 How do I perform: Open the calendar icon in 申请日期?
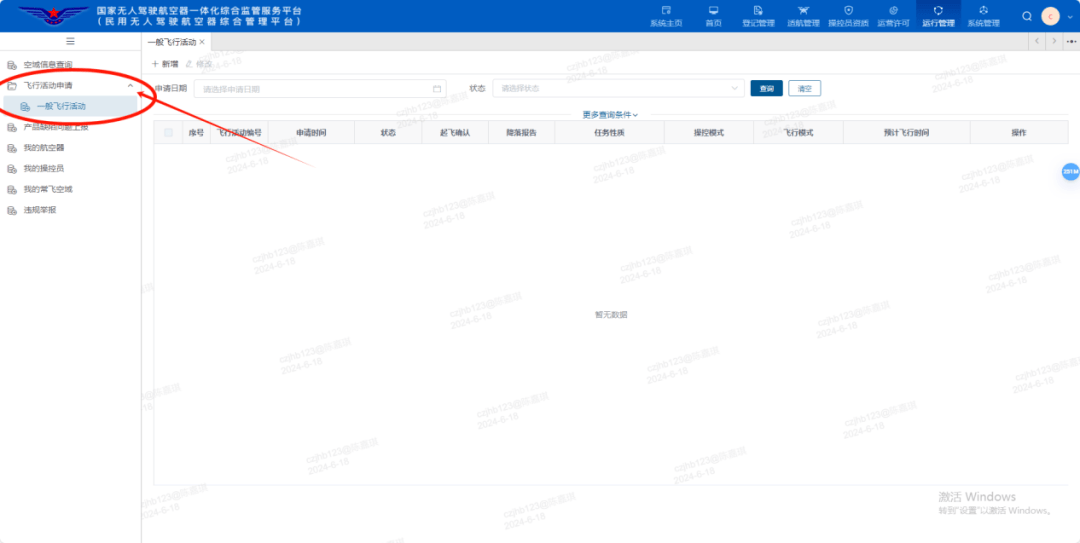[437, 89]
